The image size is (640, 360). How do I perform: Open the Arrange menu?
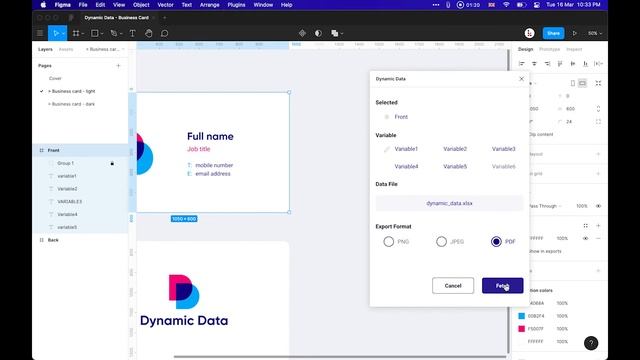210,5
